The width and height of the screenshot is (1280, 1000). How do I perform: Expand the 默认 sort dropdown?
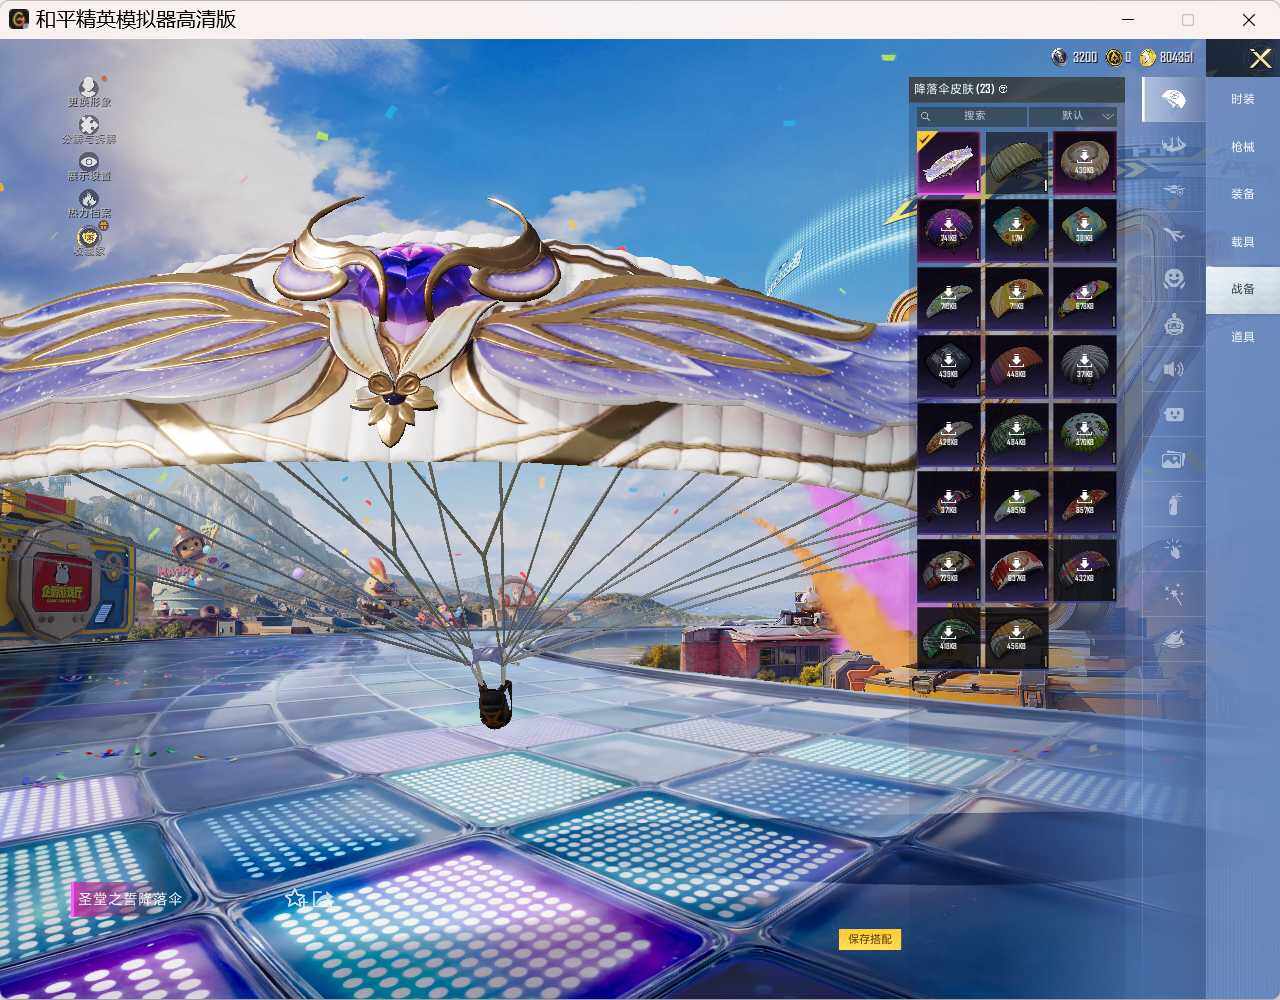[x=1073, y=116]
